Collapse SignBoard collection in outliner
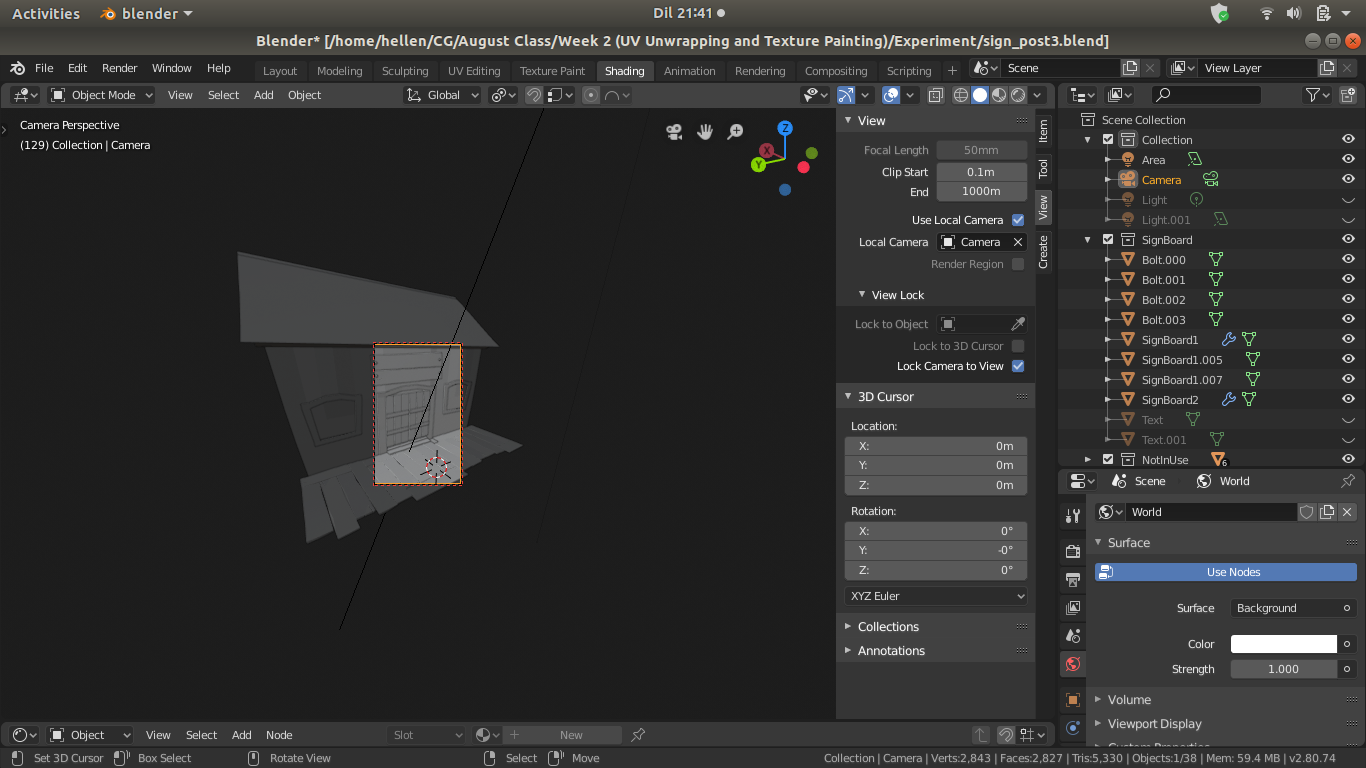Image resolution: width=1366 pixels, height=768 pixels. click(x=1088, y=240)
